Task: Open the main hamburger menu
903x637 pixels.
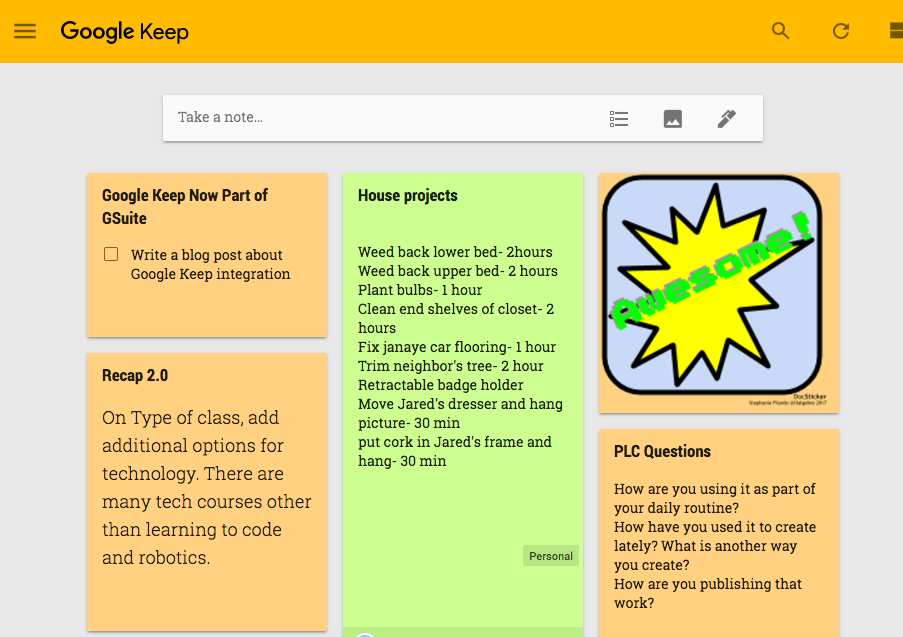Action: point(25,31)
